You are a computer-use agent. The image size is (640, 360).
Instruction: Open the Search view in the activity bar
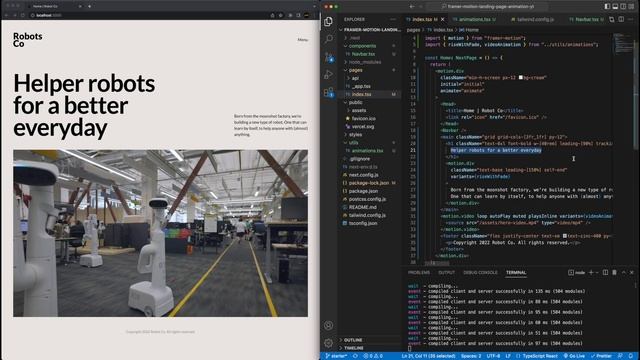coord(329,39)
